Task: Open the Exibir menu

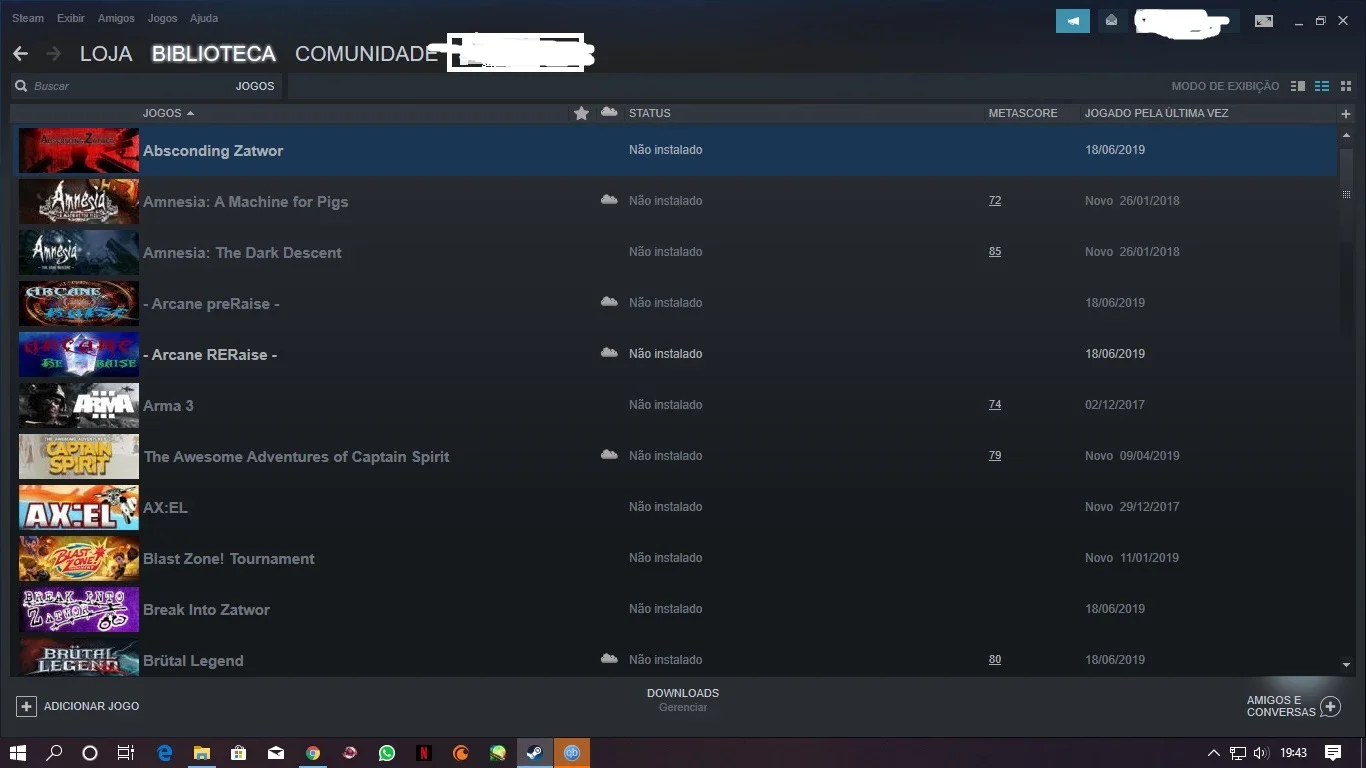Action: [71, 18]
